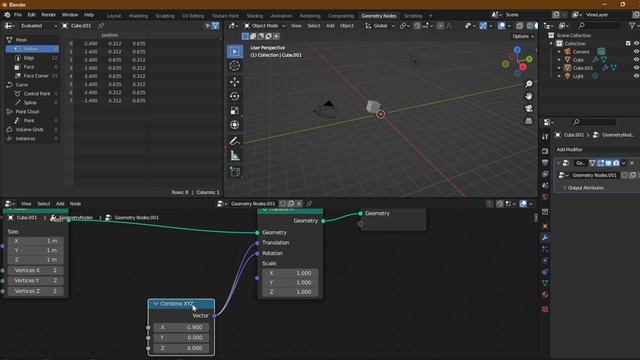640x360 pixels.
Task: Open the viewport Select menu
Action: pos(313,26)
